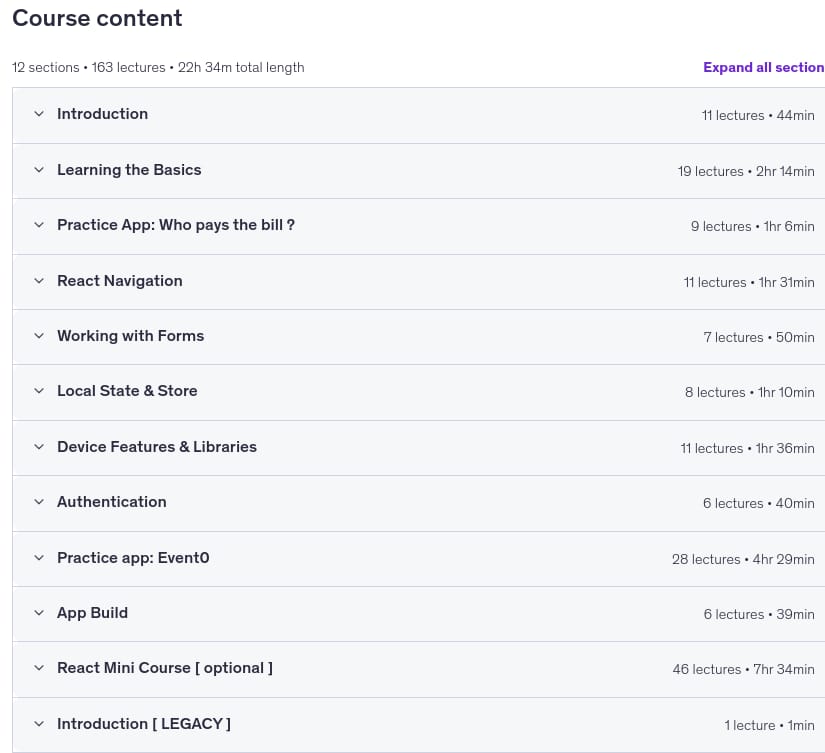Click the Expand all sections link
The width and height of the screenshot is (825, 753).
tap(764, 67)
